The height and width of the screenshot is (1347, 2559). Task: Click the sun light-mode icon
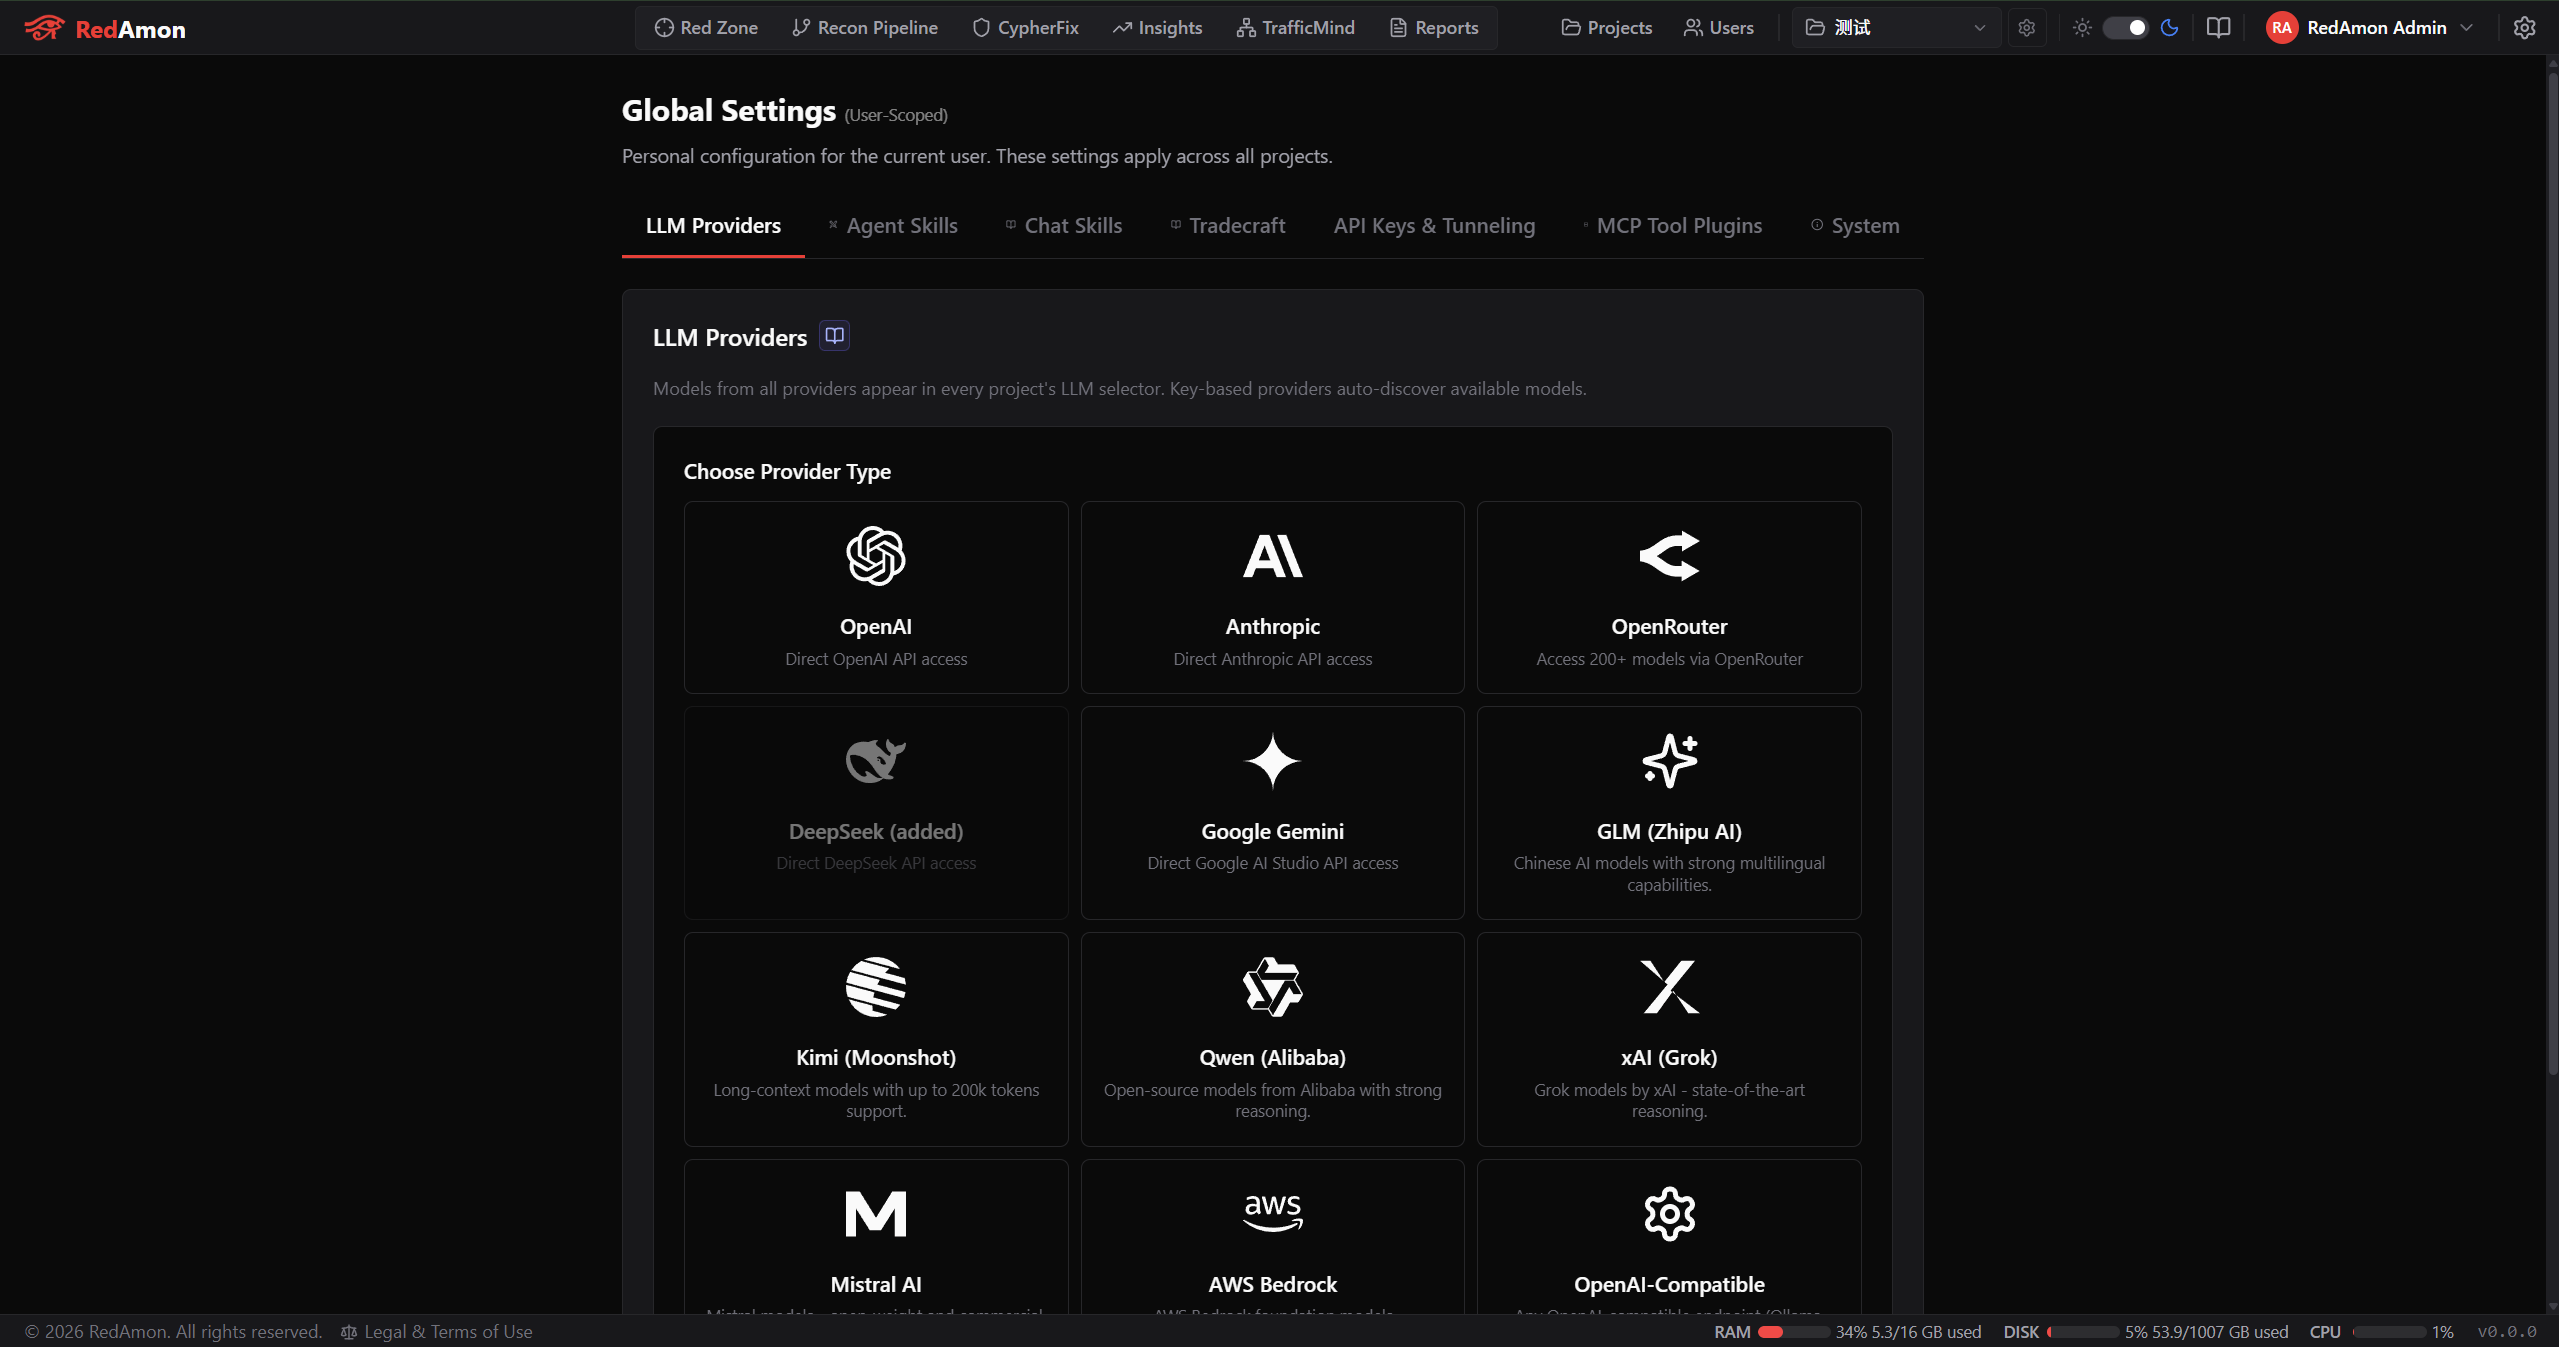coord(2082,28)
